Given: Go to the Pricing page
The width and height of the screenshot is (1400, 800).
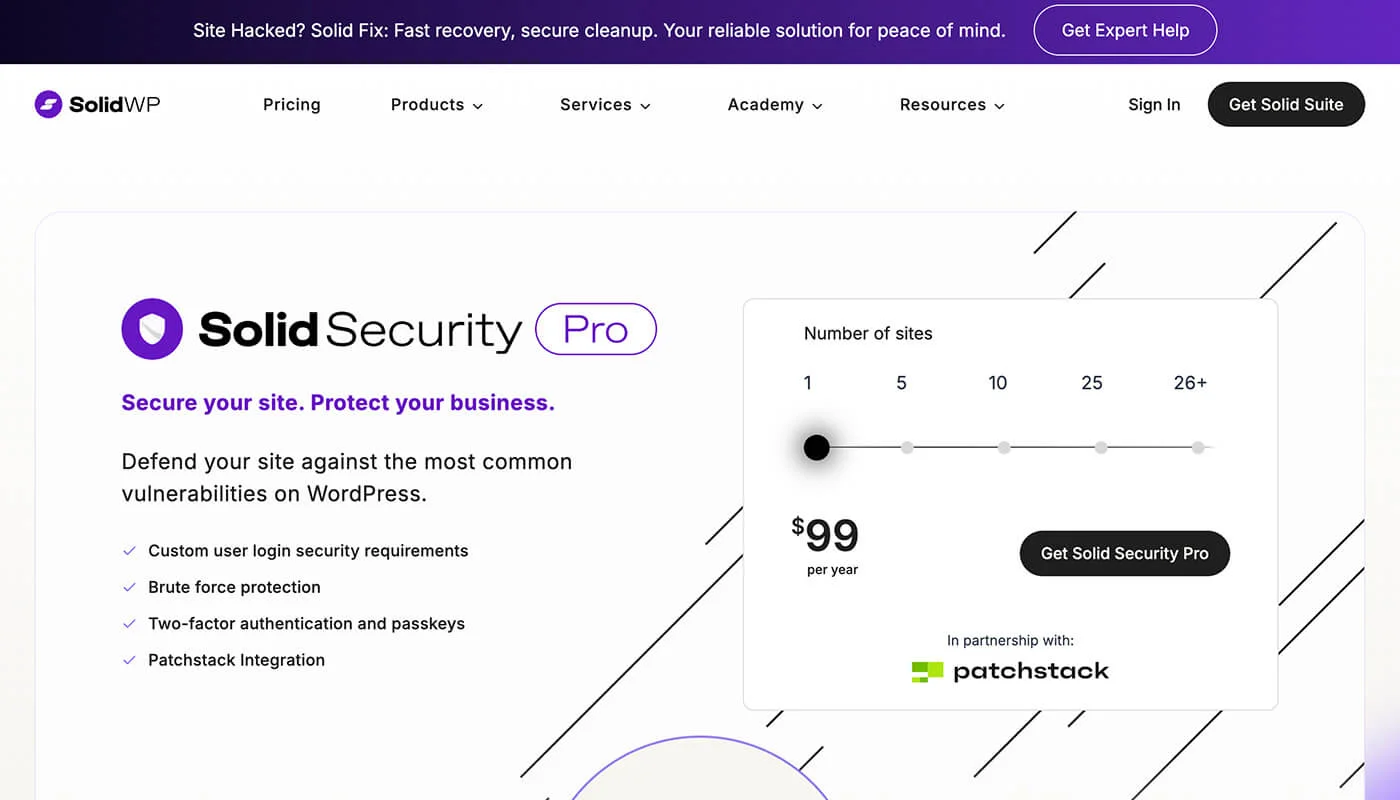Looking at the screenshot, I should (292, 105).
